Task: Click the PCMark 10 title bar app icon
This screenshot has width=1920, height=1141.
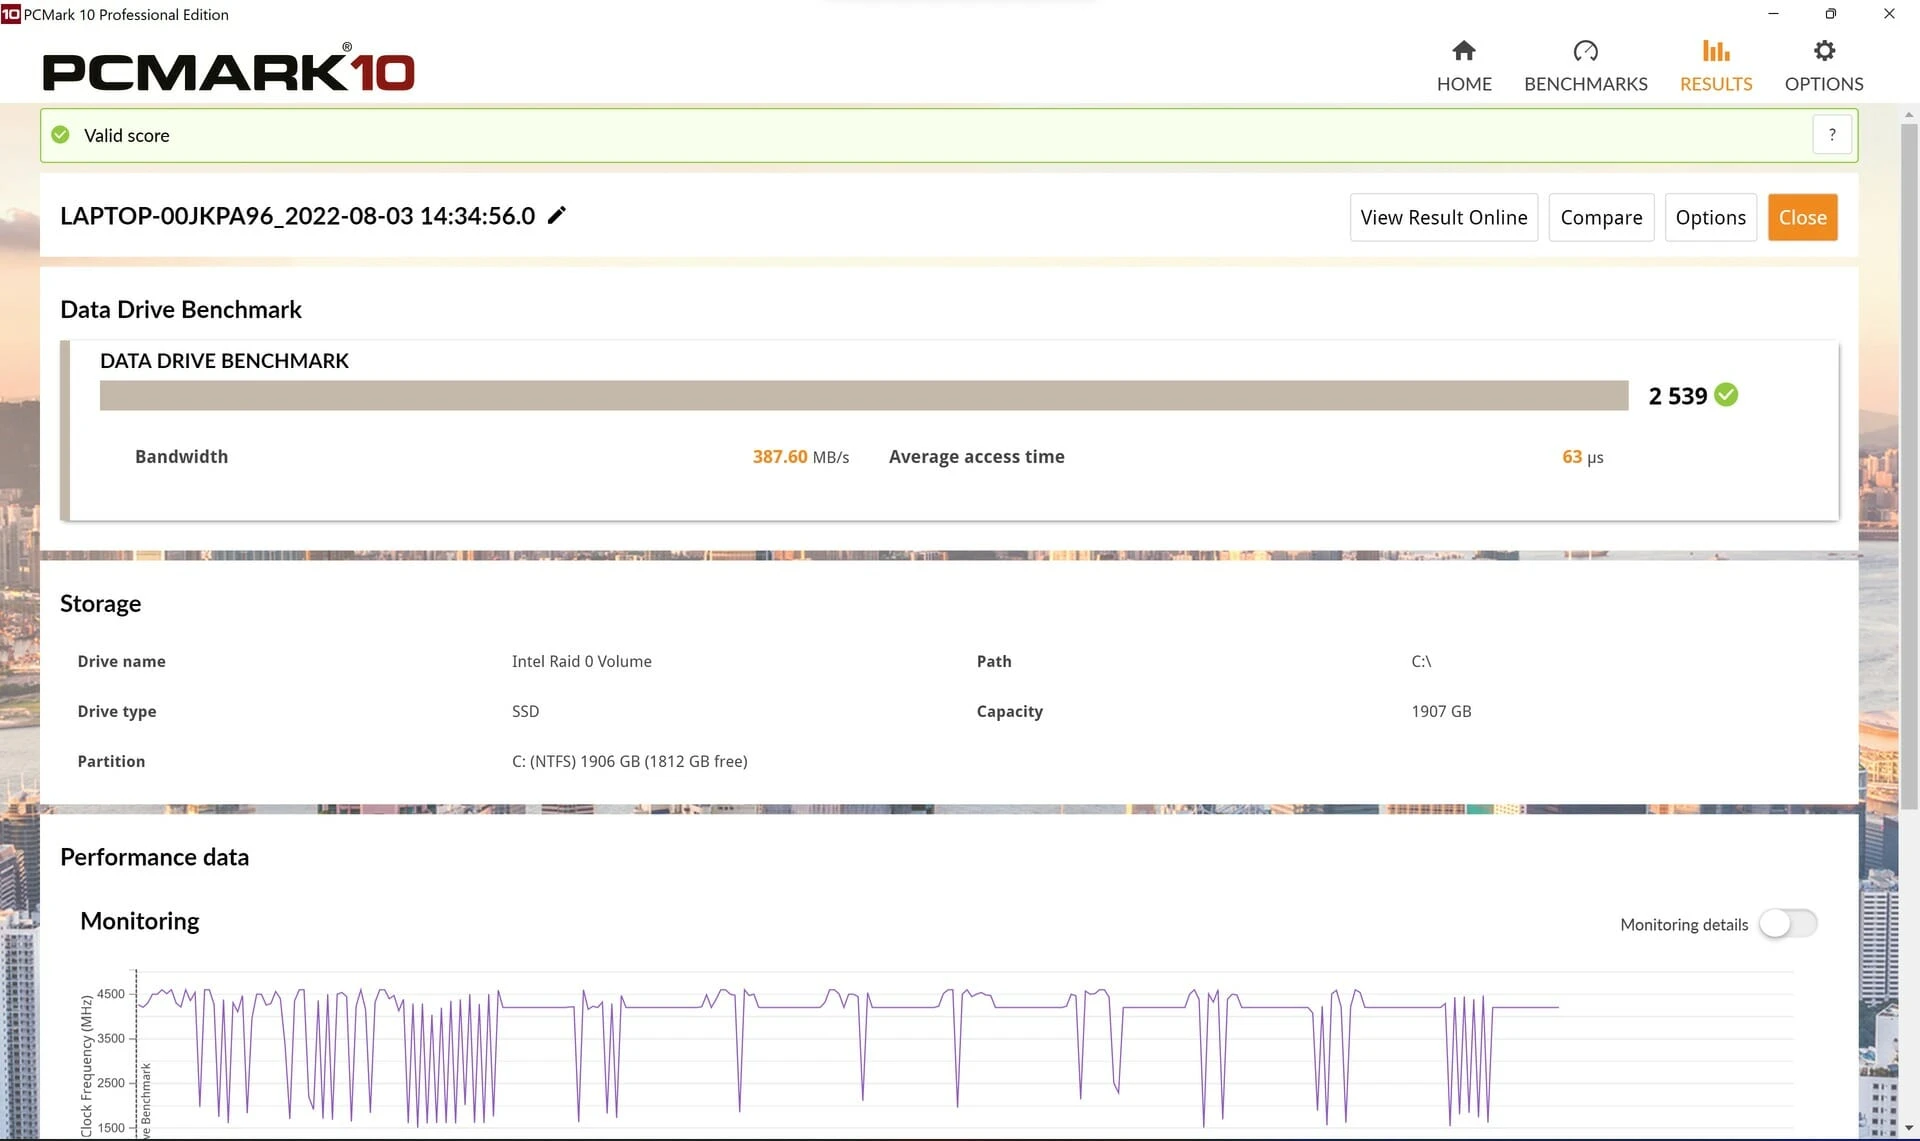Action: coord(10,14)
